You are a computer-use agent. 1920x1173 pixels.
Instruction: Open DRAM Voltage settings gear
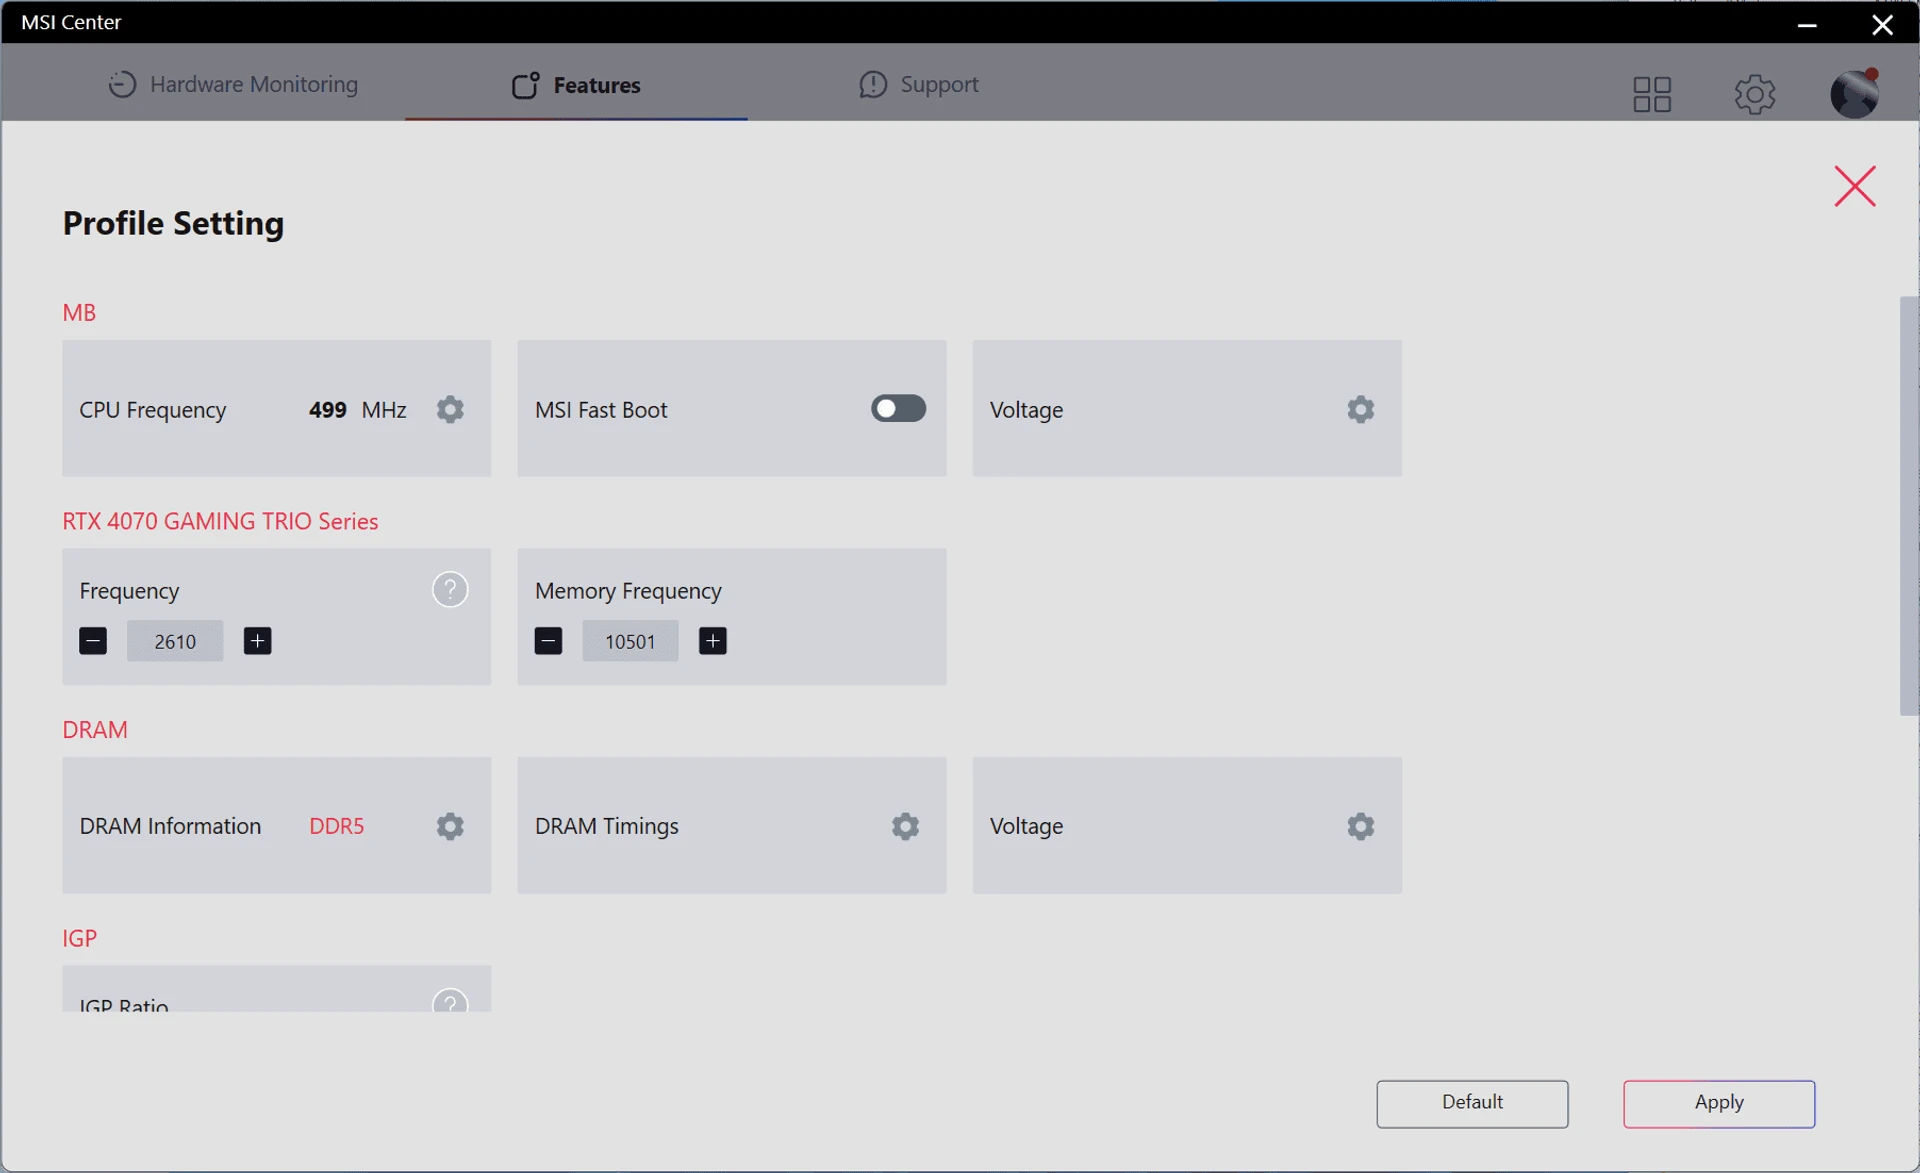(x=1360, y=826)
